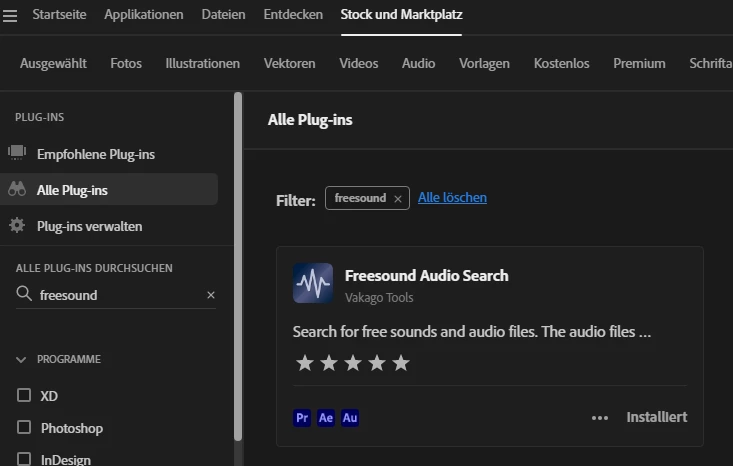Screen dimensions: 733x466
Task: Click the PLUG-INS section header
Action: tap(39, 117)
